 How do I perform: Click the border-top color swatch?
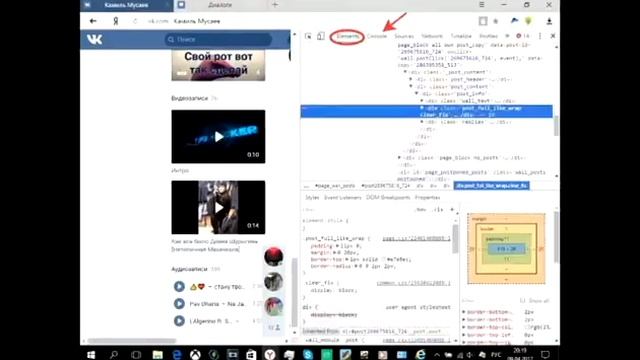[x=384, y=259]
